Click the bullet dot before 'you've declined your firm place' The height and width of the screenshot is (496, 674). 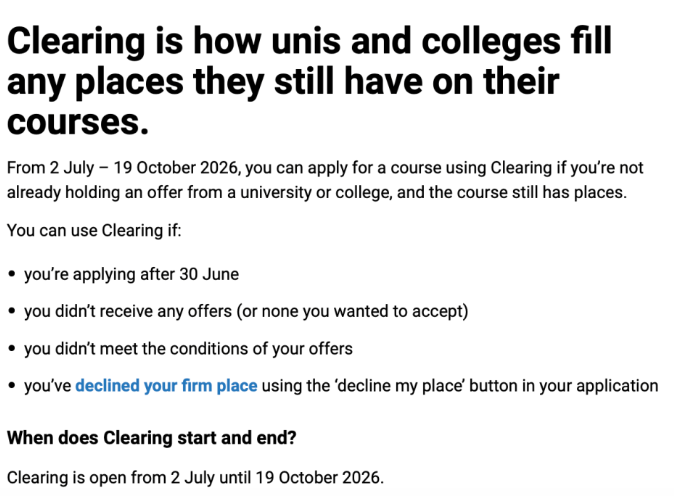pos(12,386)
